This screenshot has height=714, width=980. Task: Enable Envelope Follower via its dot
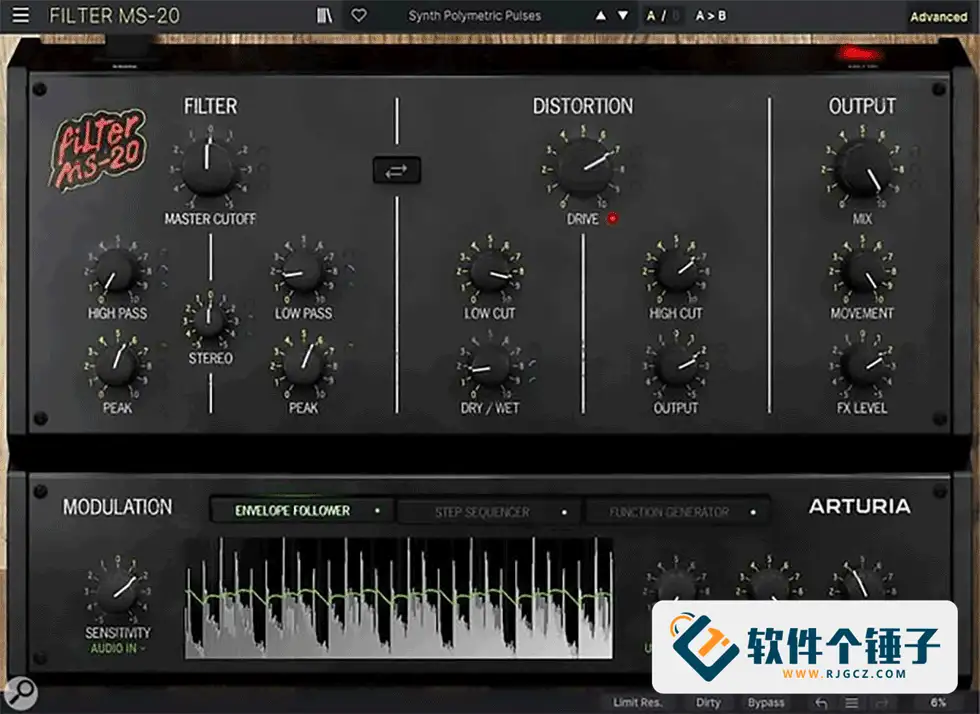point(378,511)
